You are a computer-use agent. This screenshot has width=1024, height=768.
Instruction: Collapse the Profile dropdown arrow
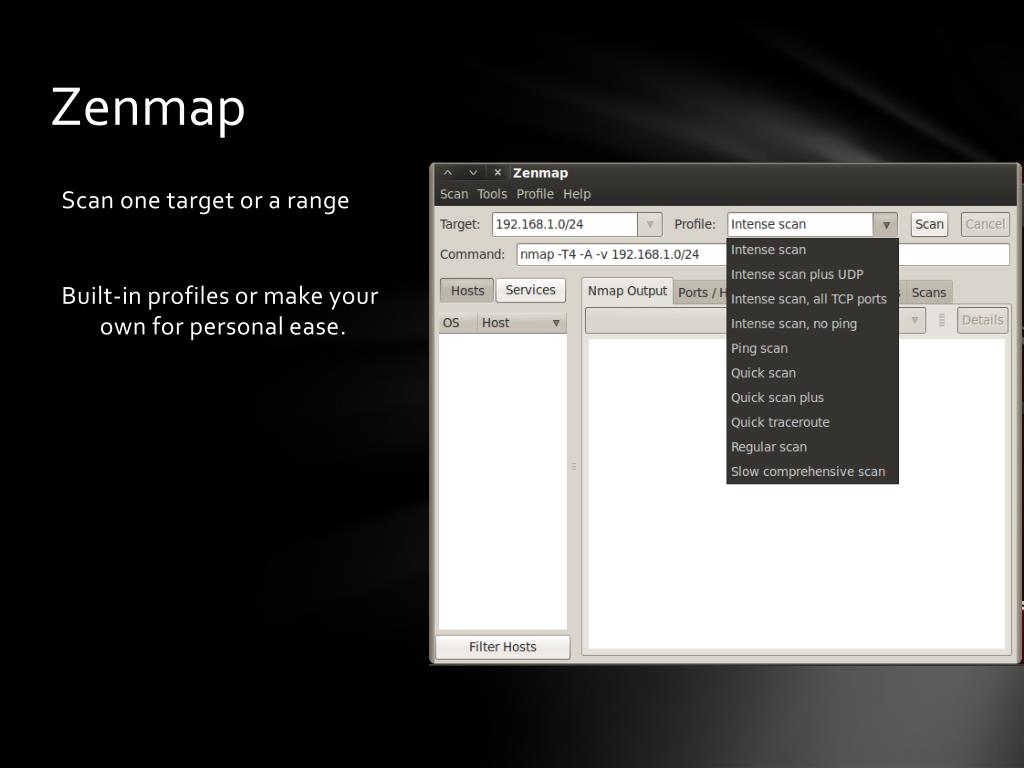[886, 225]
